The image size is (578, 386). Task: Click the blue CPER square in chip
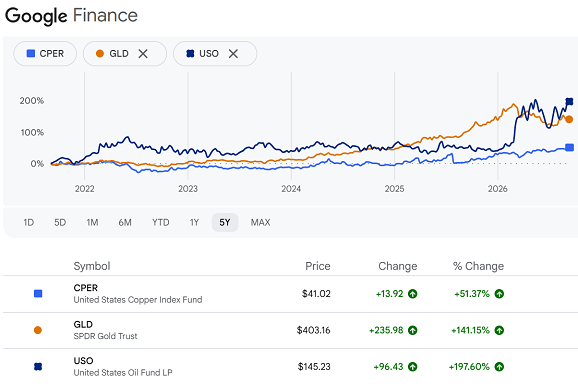(31, 53)
